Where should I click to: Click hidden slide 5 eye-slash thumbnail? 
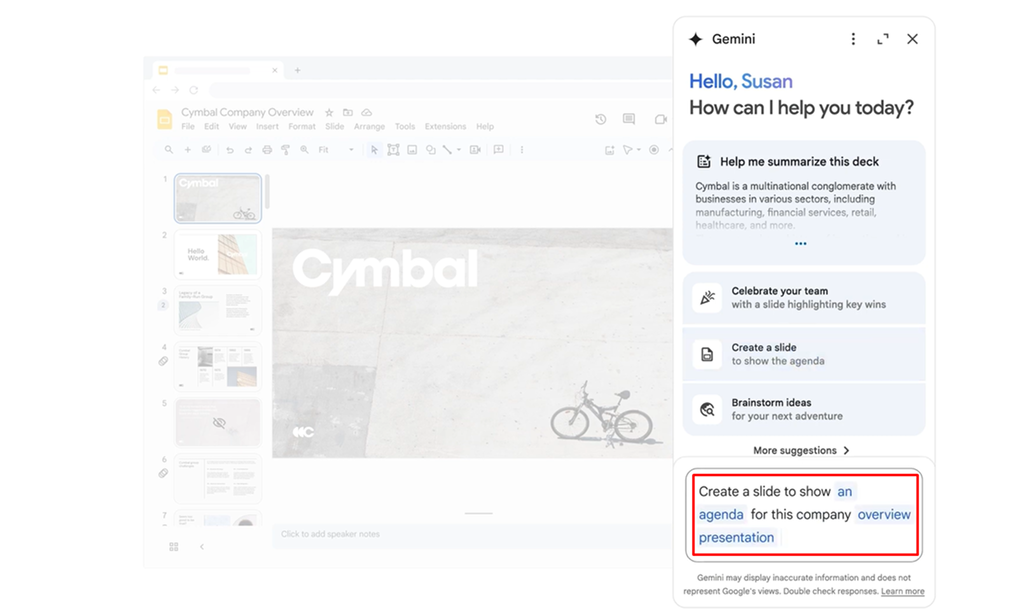[x=218, y=422]
